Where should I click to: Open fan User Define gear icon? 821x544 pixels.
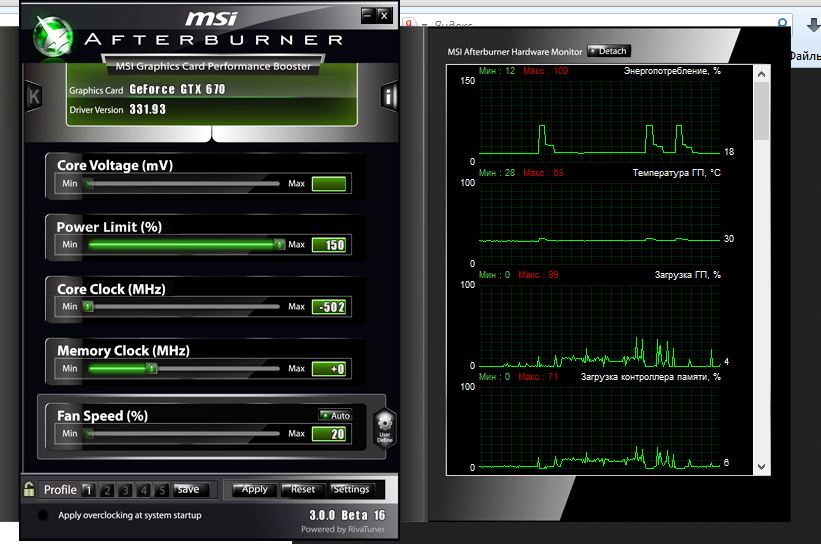[x=384, y=428]
